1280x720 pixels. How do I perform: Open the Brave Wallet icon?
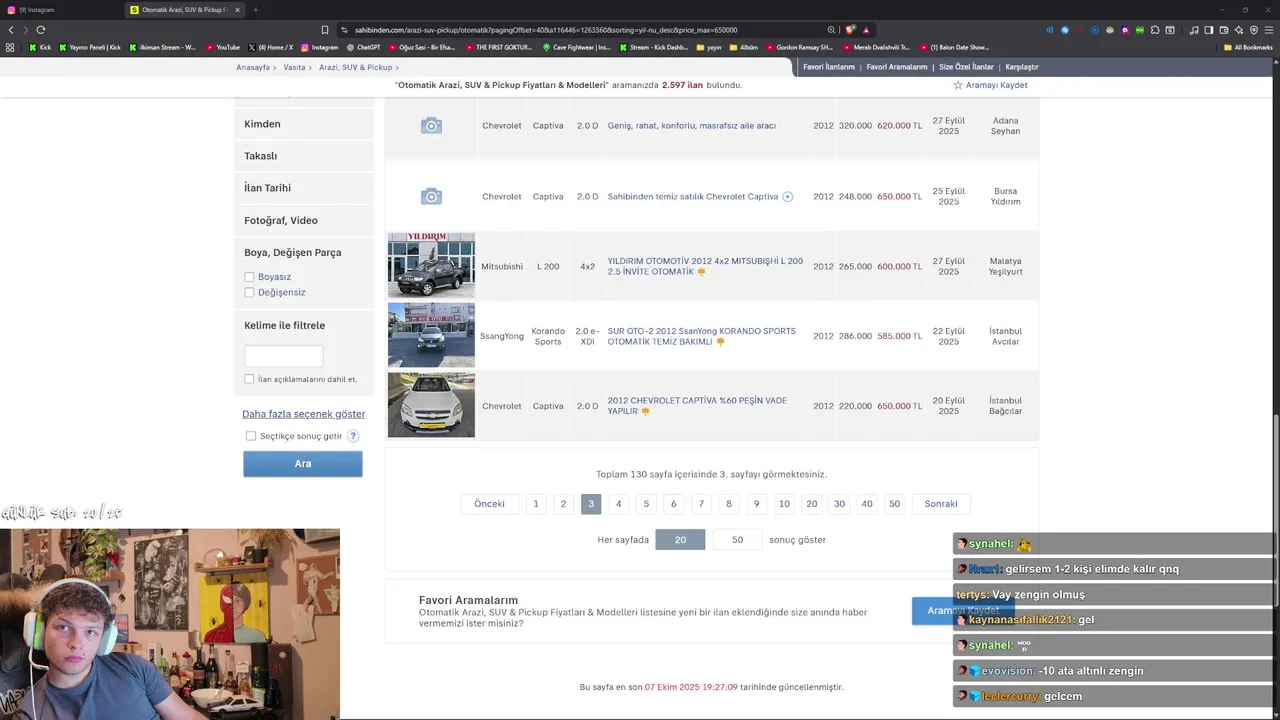(x=1224, y=30)
